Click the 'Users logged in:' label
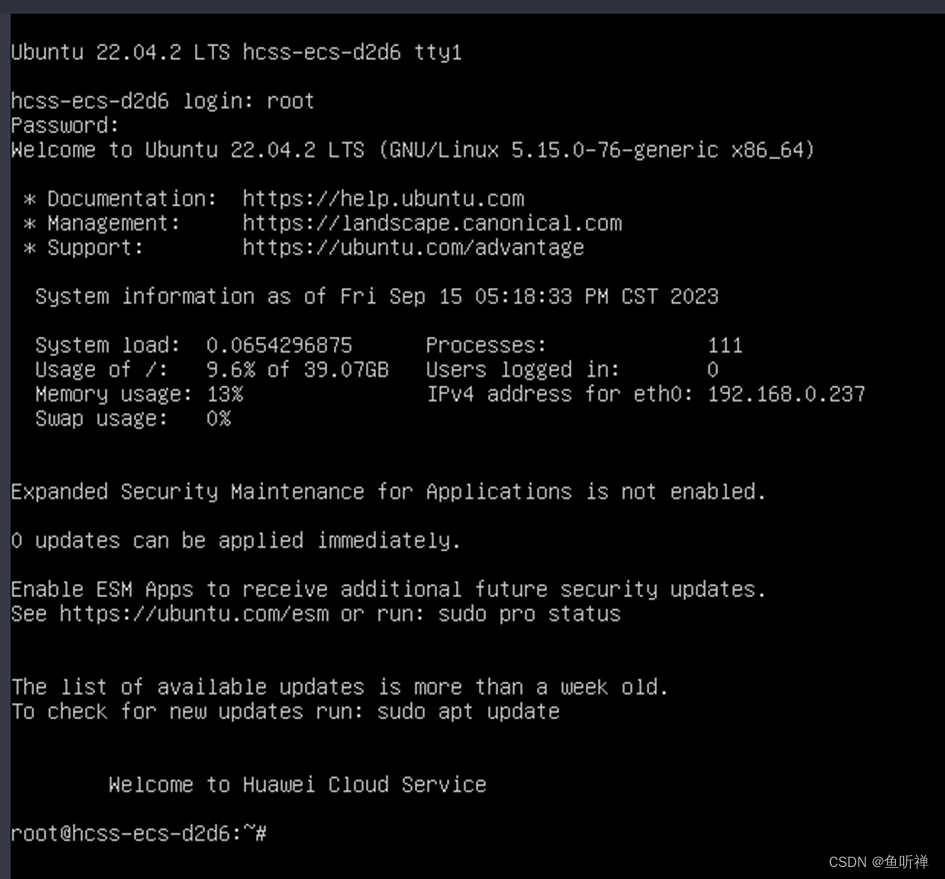The image size is (945, 879). [x=523, y=370]
